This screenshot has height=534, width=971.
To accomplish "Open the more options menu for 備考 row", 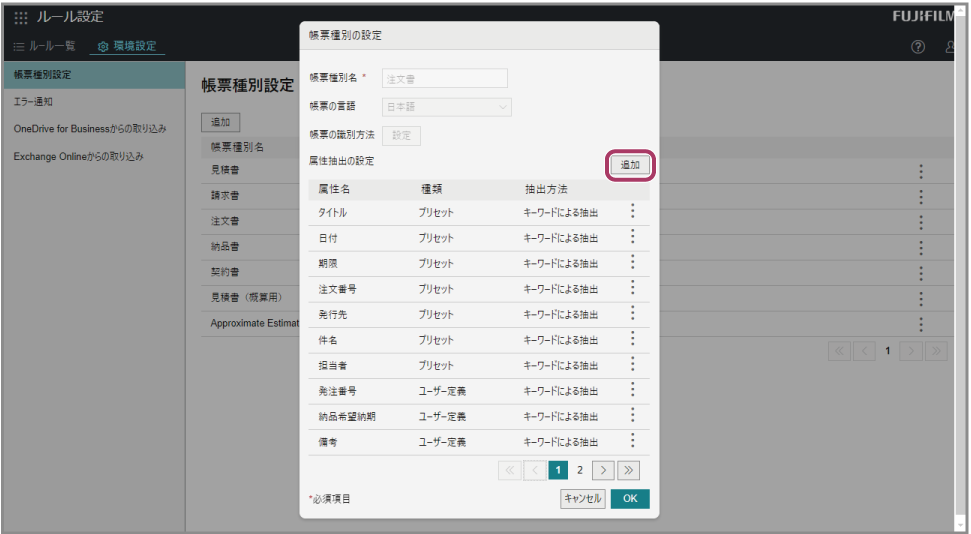I will [632, 440].
